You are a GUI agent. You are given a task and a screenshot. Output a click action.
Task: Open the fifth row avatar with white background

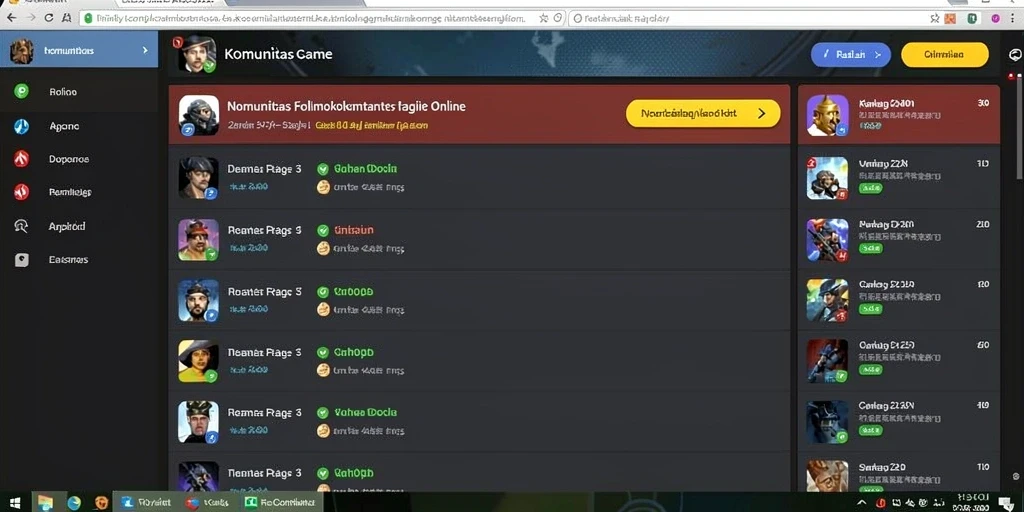199,422
